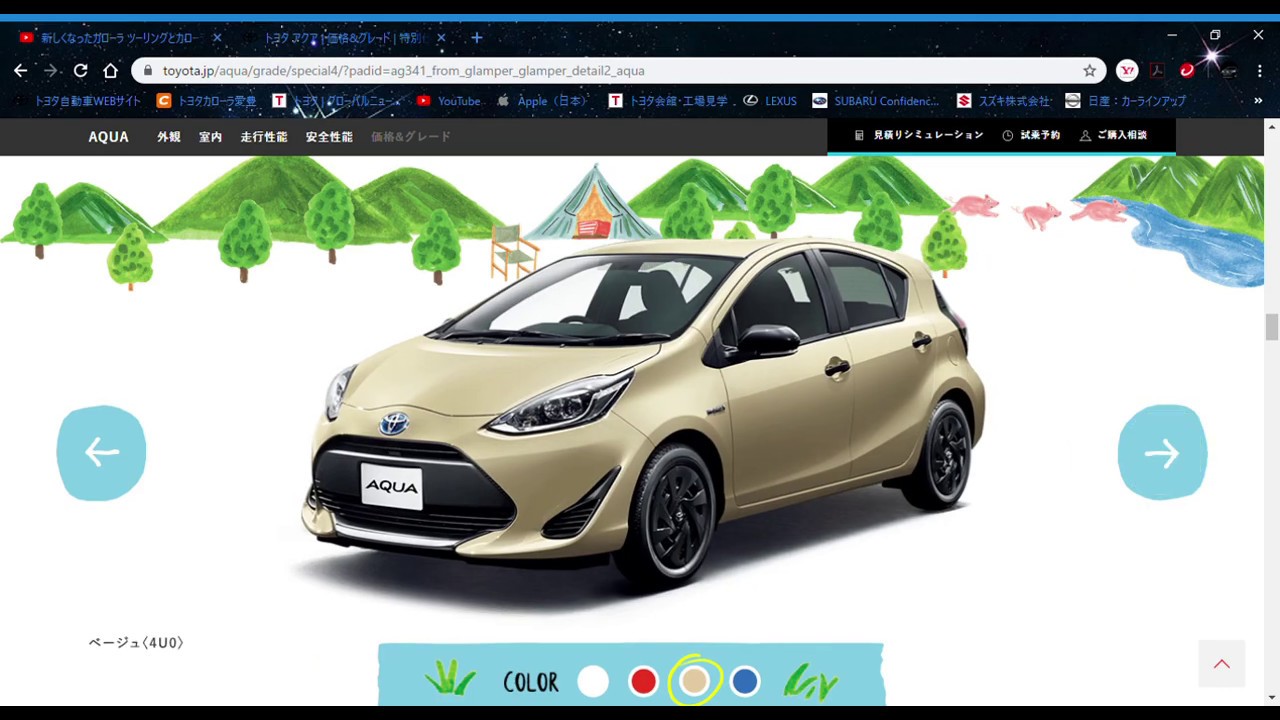Open ご購入相談 purchase consultation

(1113, 135)
